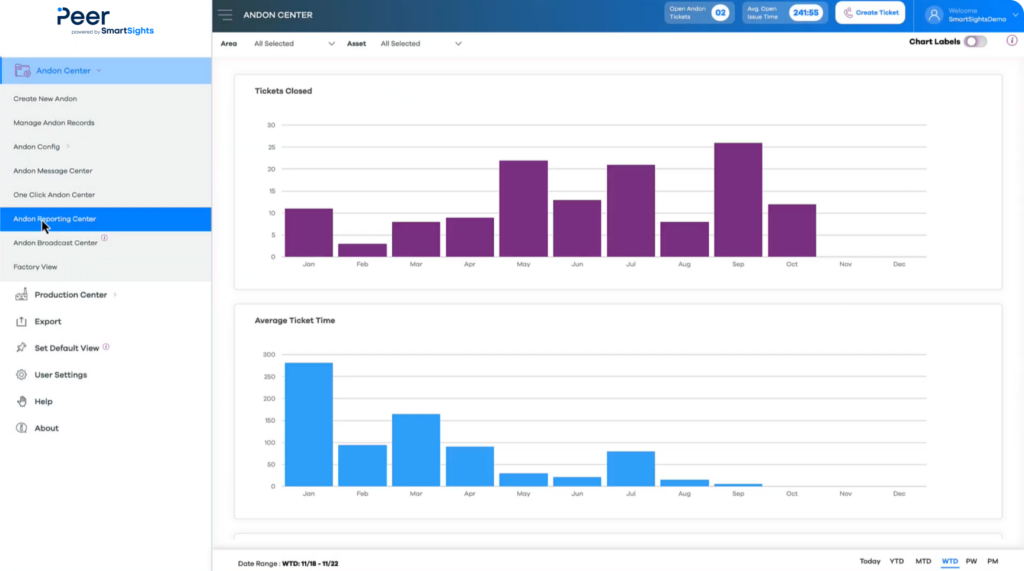Click the About info icon
Viewport: 1024px width, 571px height.
click(22, 428)
